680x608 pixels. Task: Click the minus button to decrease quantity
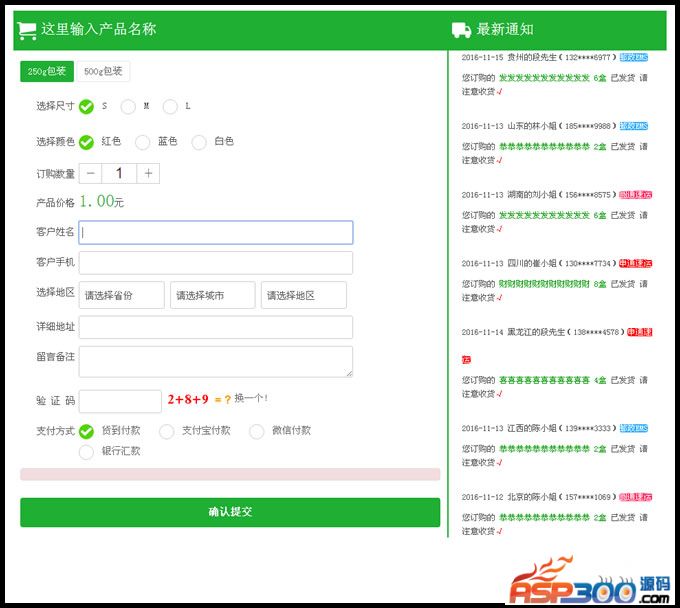pos(91,174)
